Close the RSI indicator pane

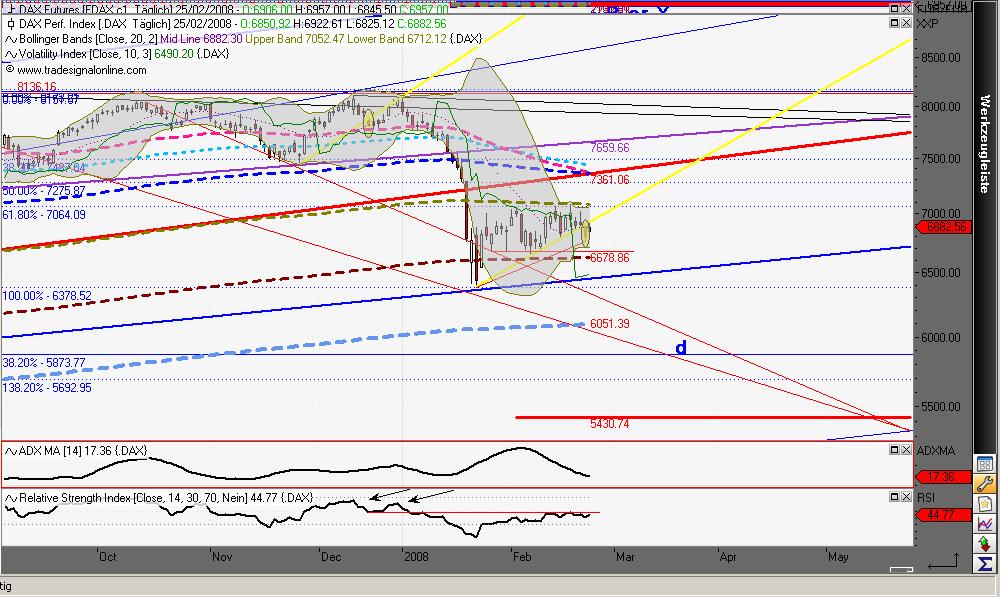[905, 496]
